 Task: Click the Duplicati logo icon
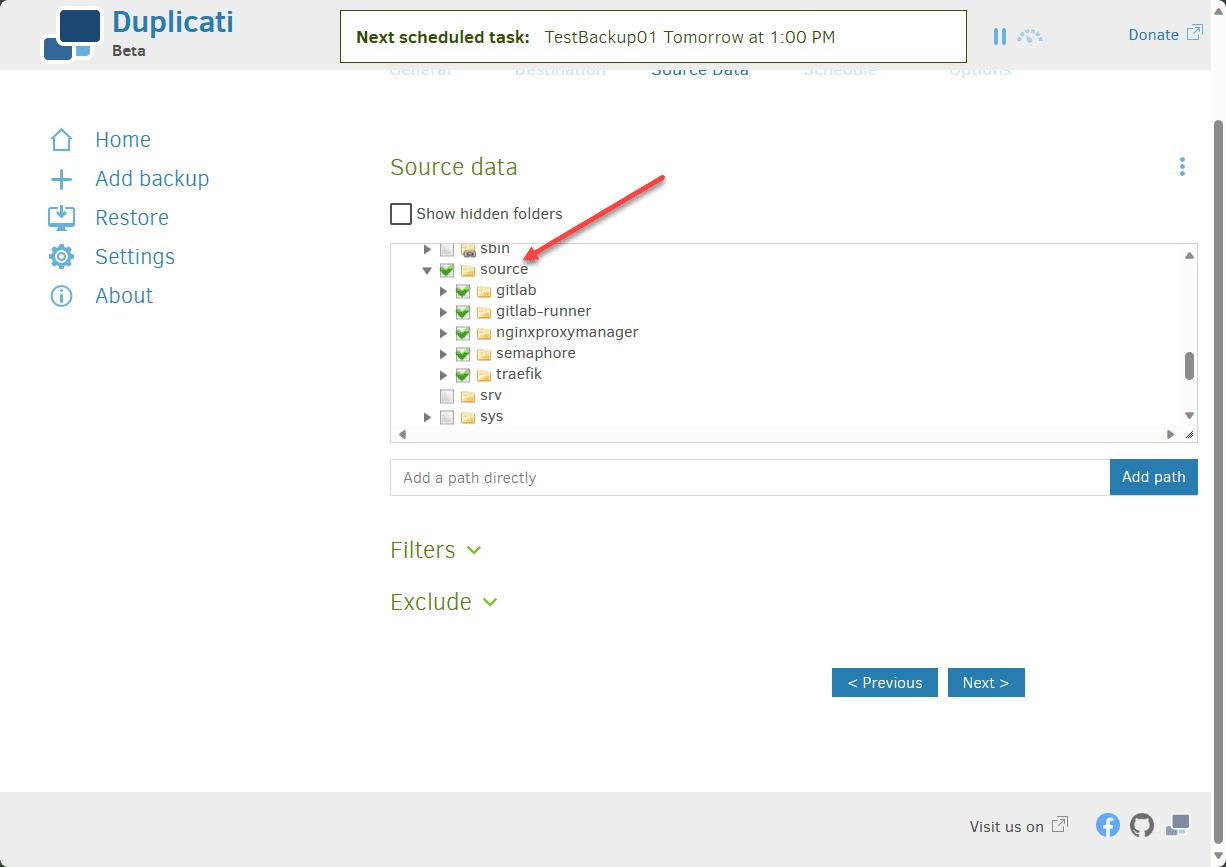click(x=73, y=34)
